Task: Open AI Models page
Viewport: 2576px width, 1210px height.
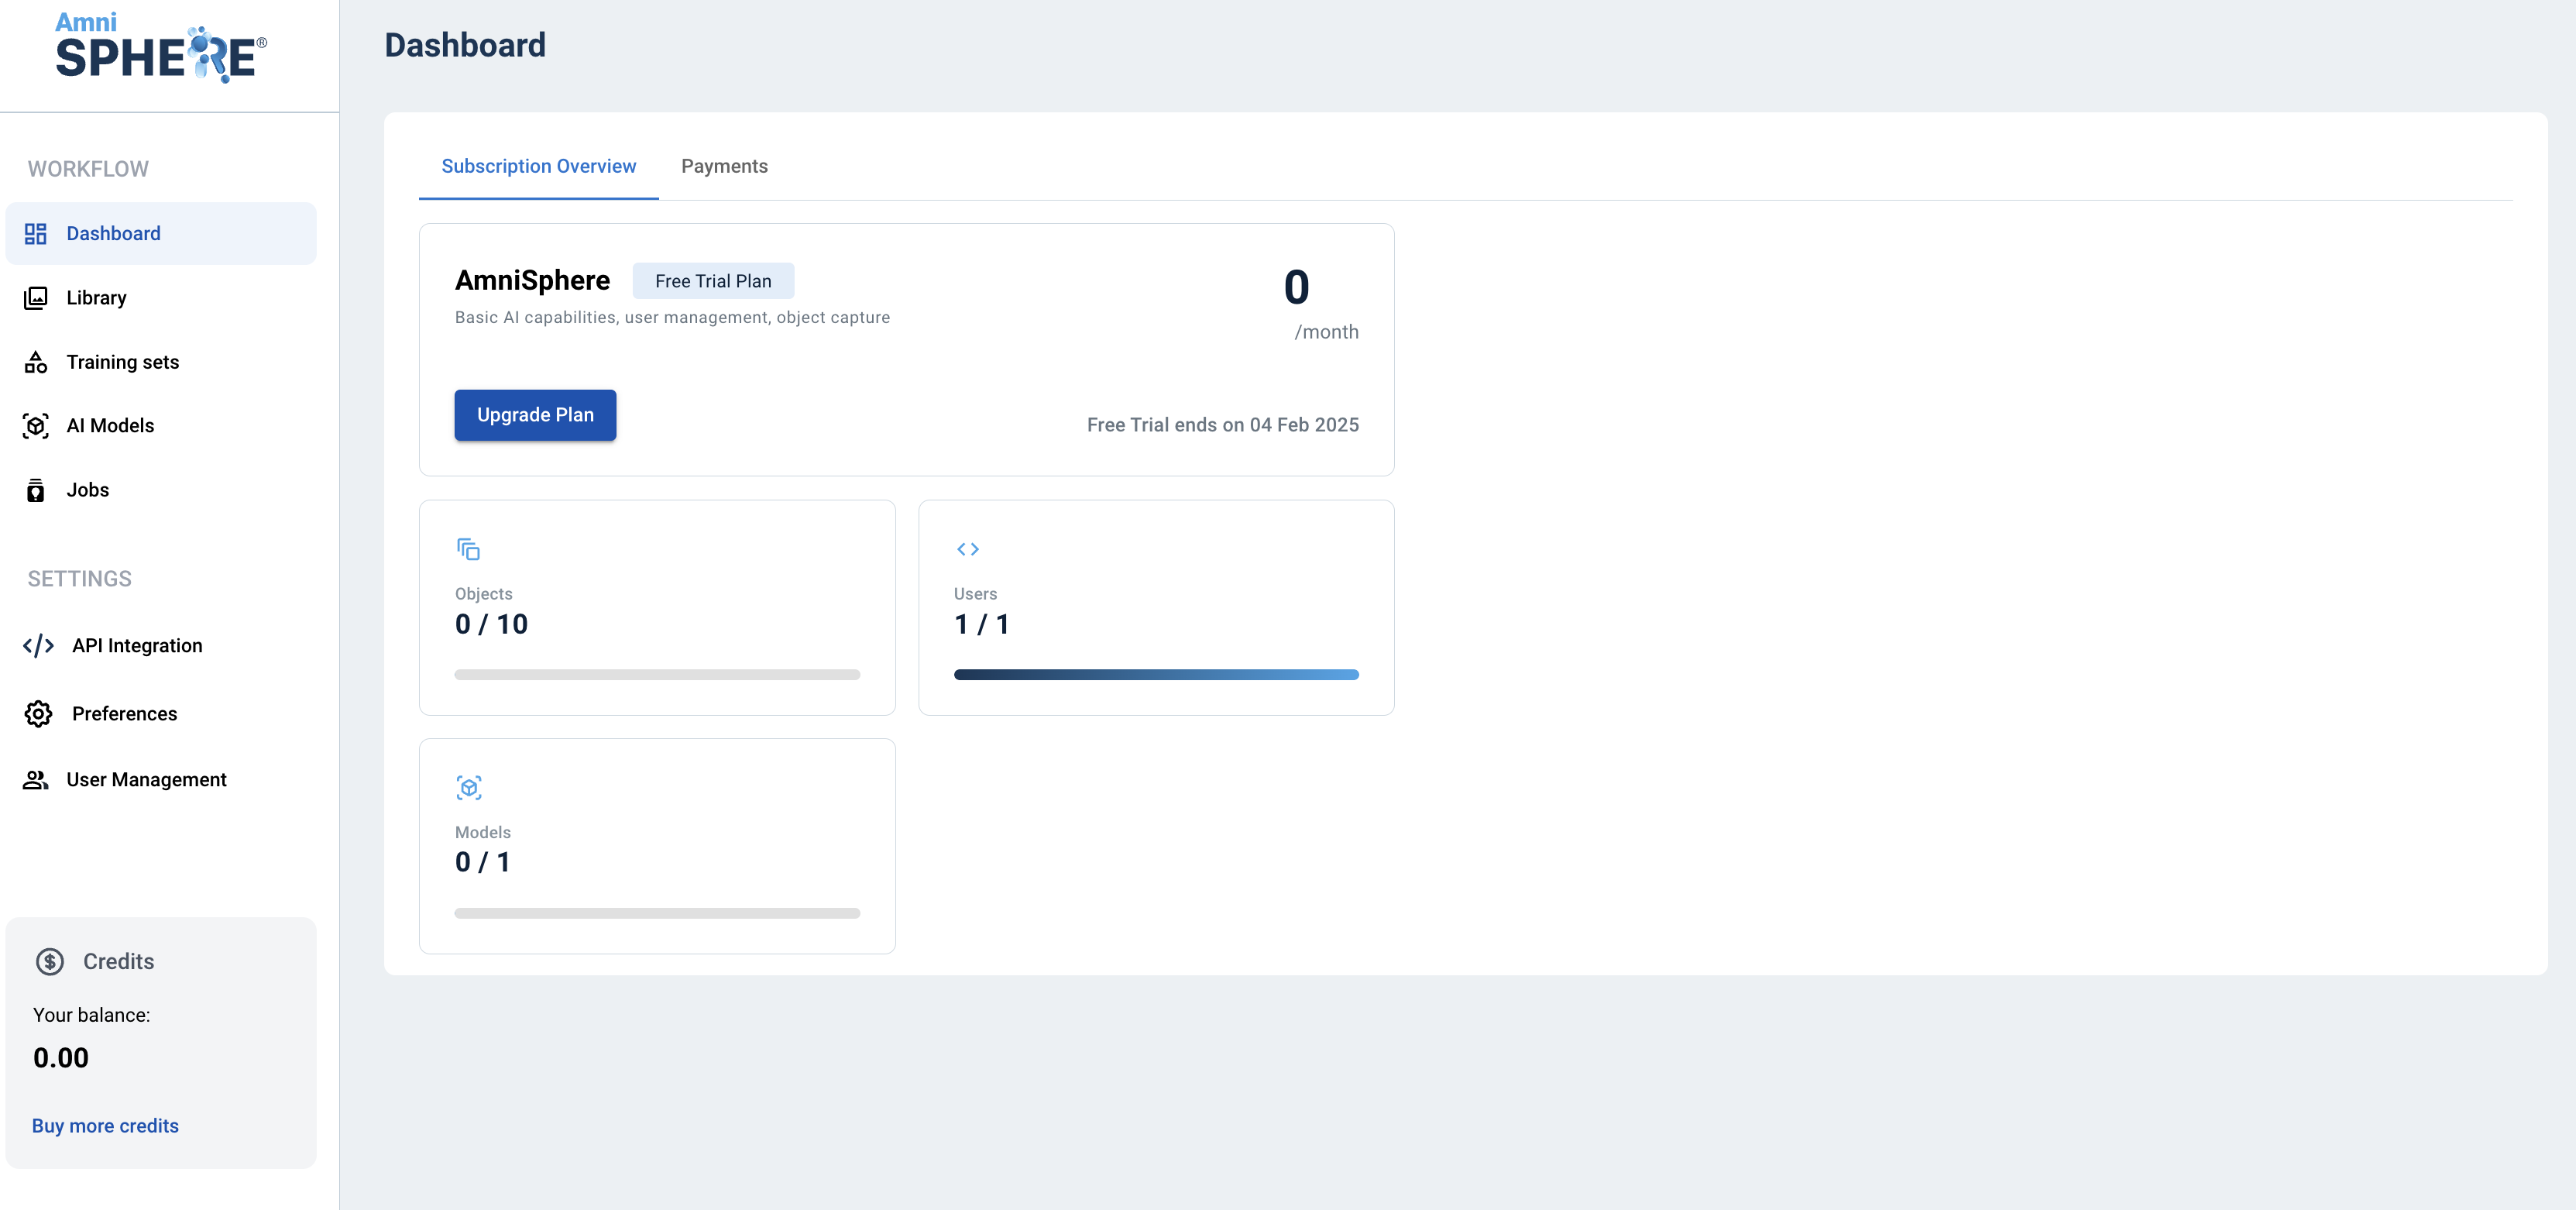Action: pyautogui.click(x=161, y=426)
